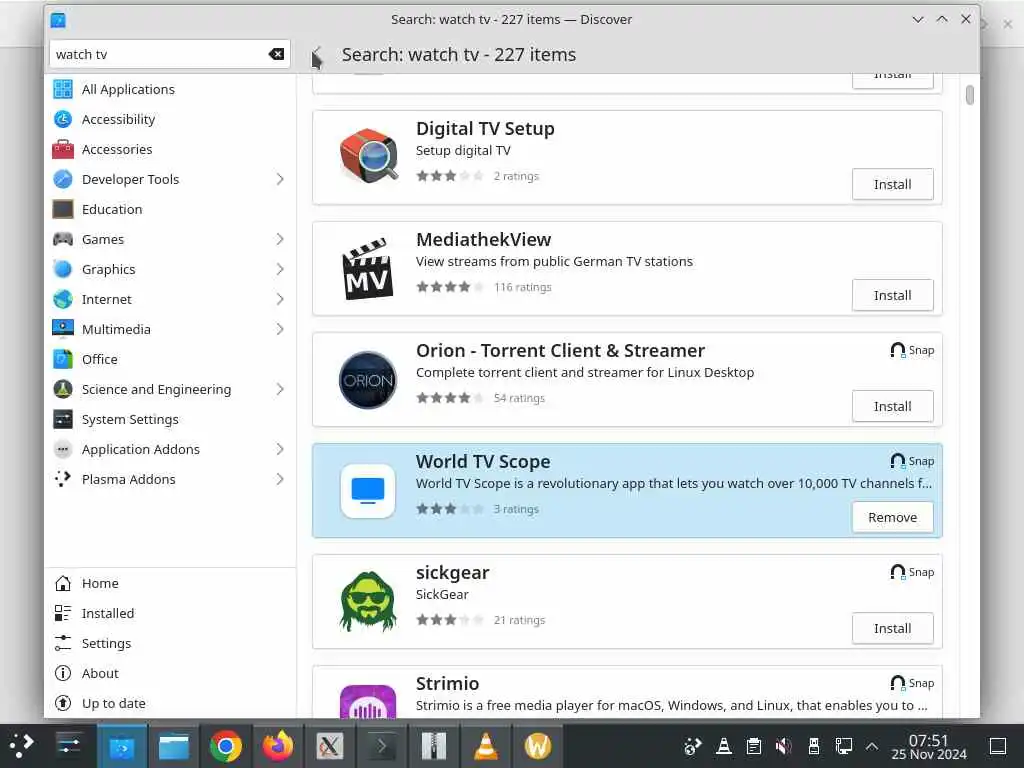Open the KDE application launcher
This screenshot has width=1024, height=768.
tap(22, 746)
